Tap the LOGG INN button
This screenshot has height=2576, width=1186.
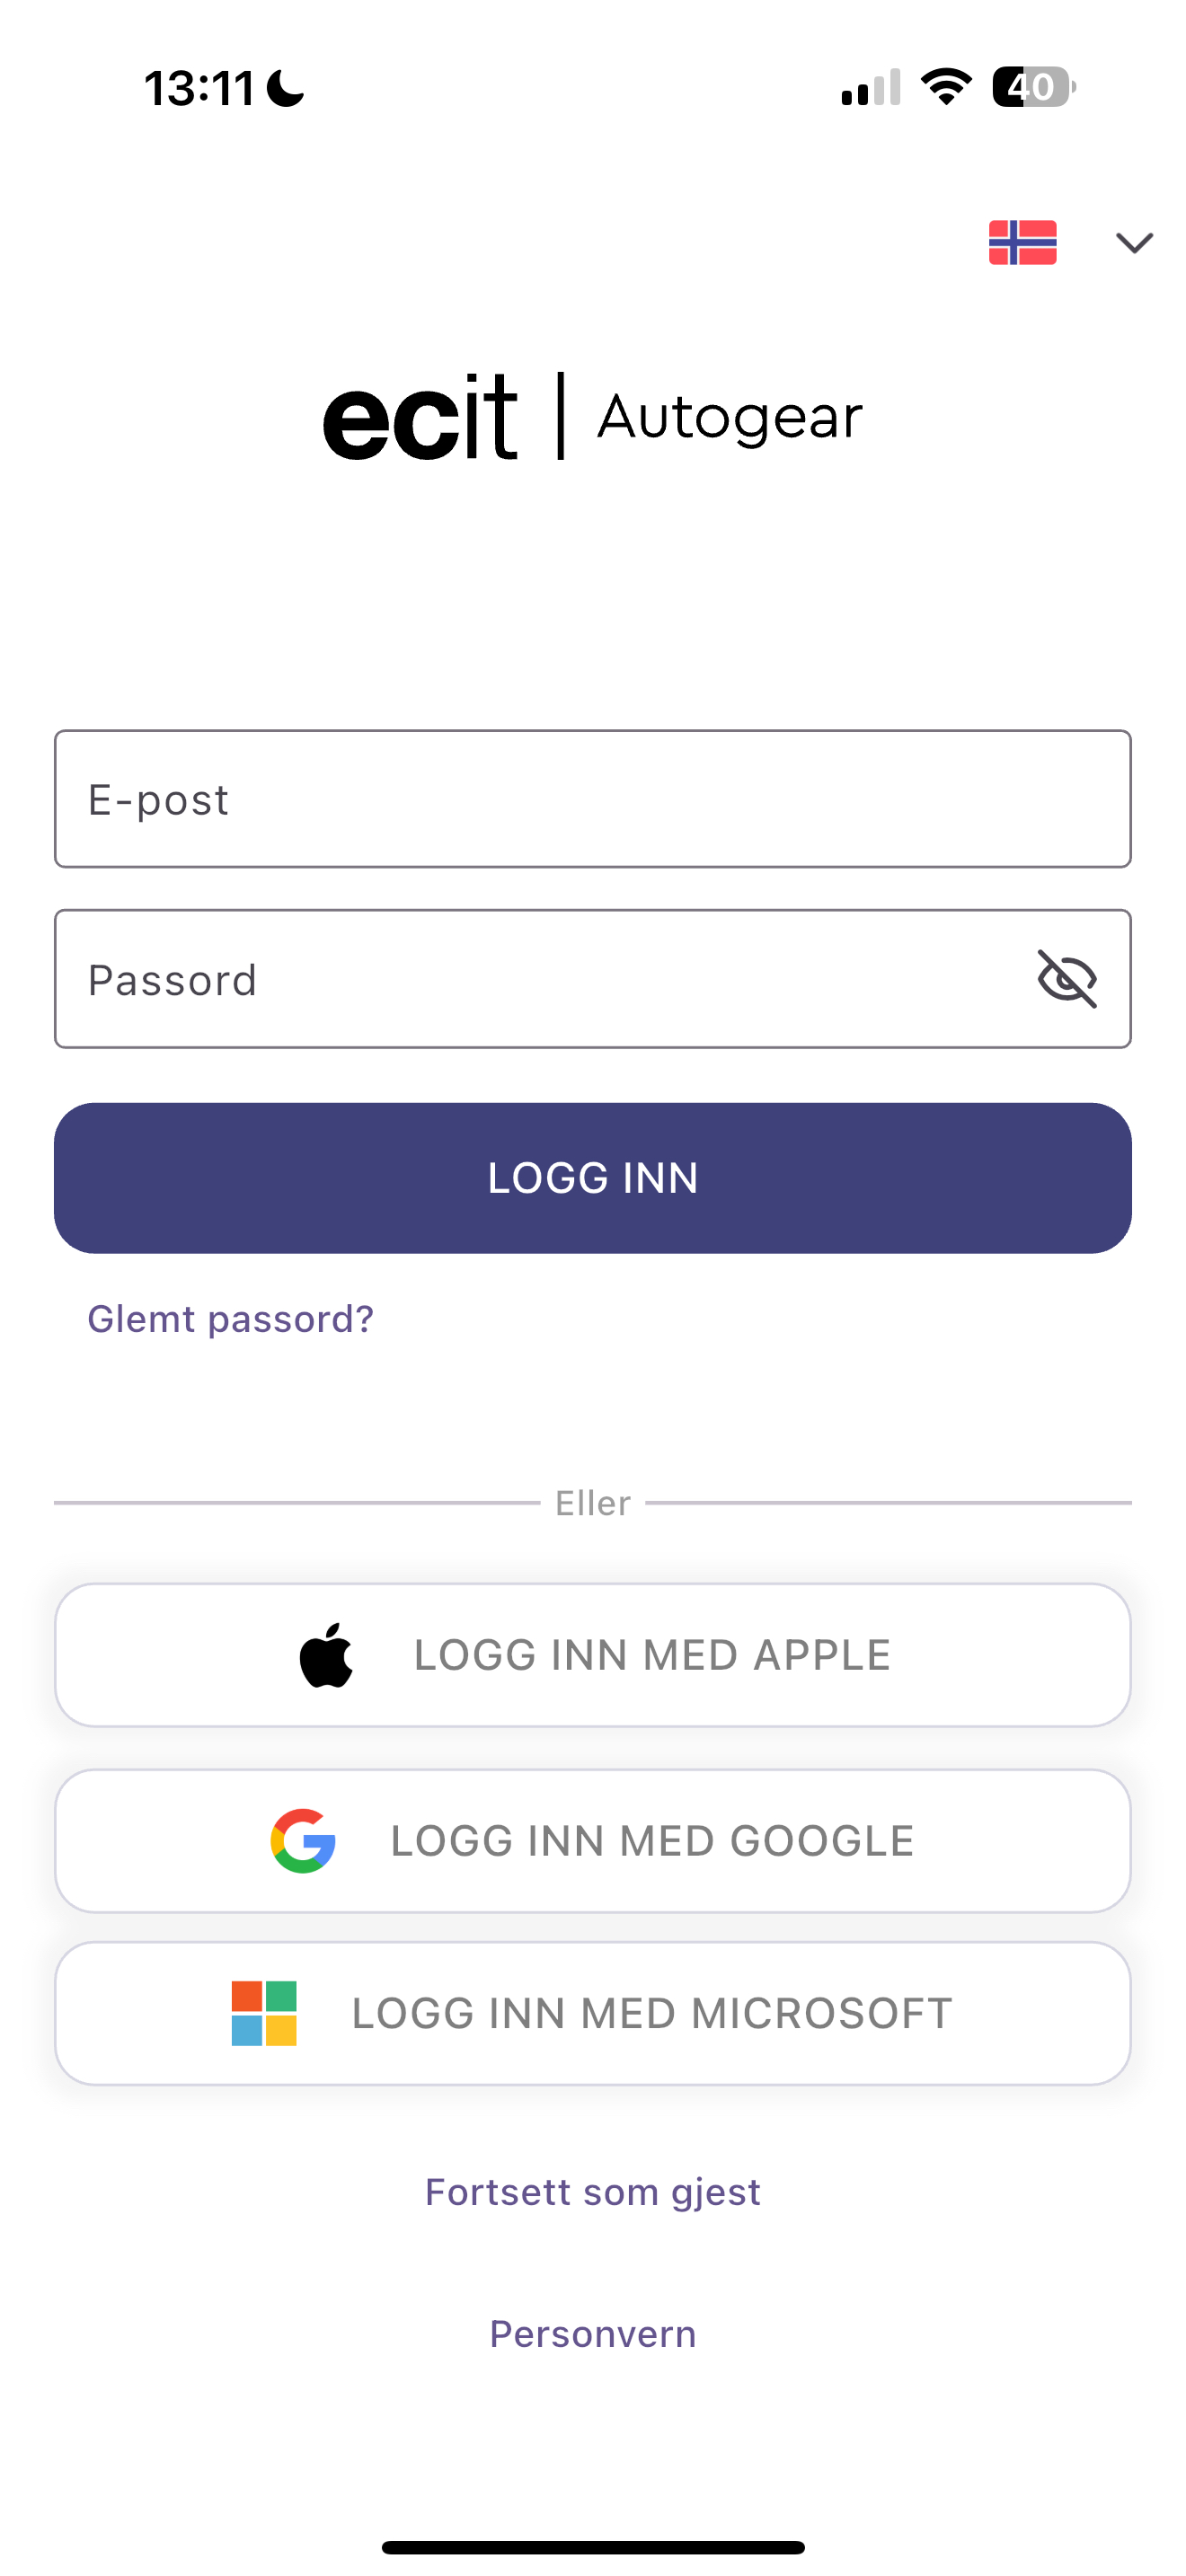tap(593, 1178)
